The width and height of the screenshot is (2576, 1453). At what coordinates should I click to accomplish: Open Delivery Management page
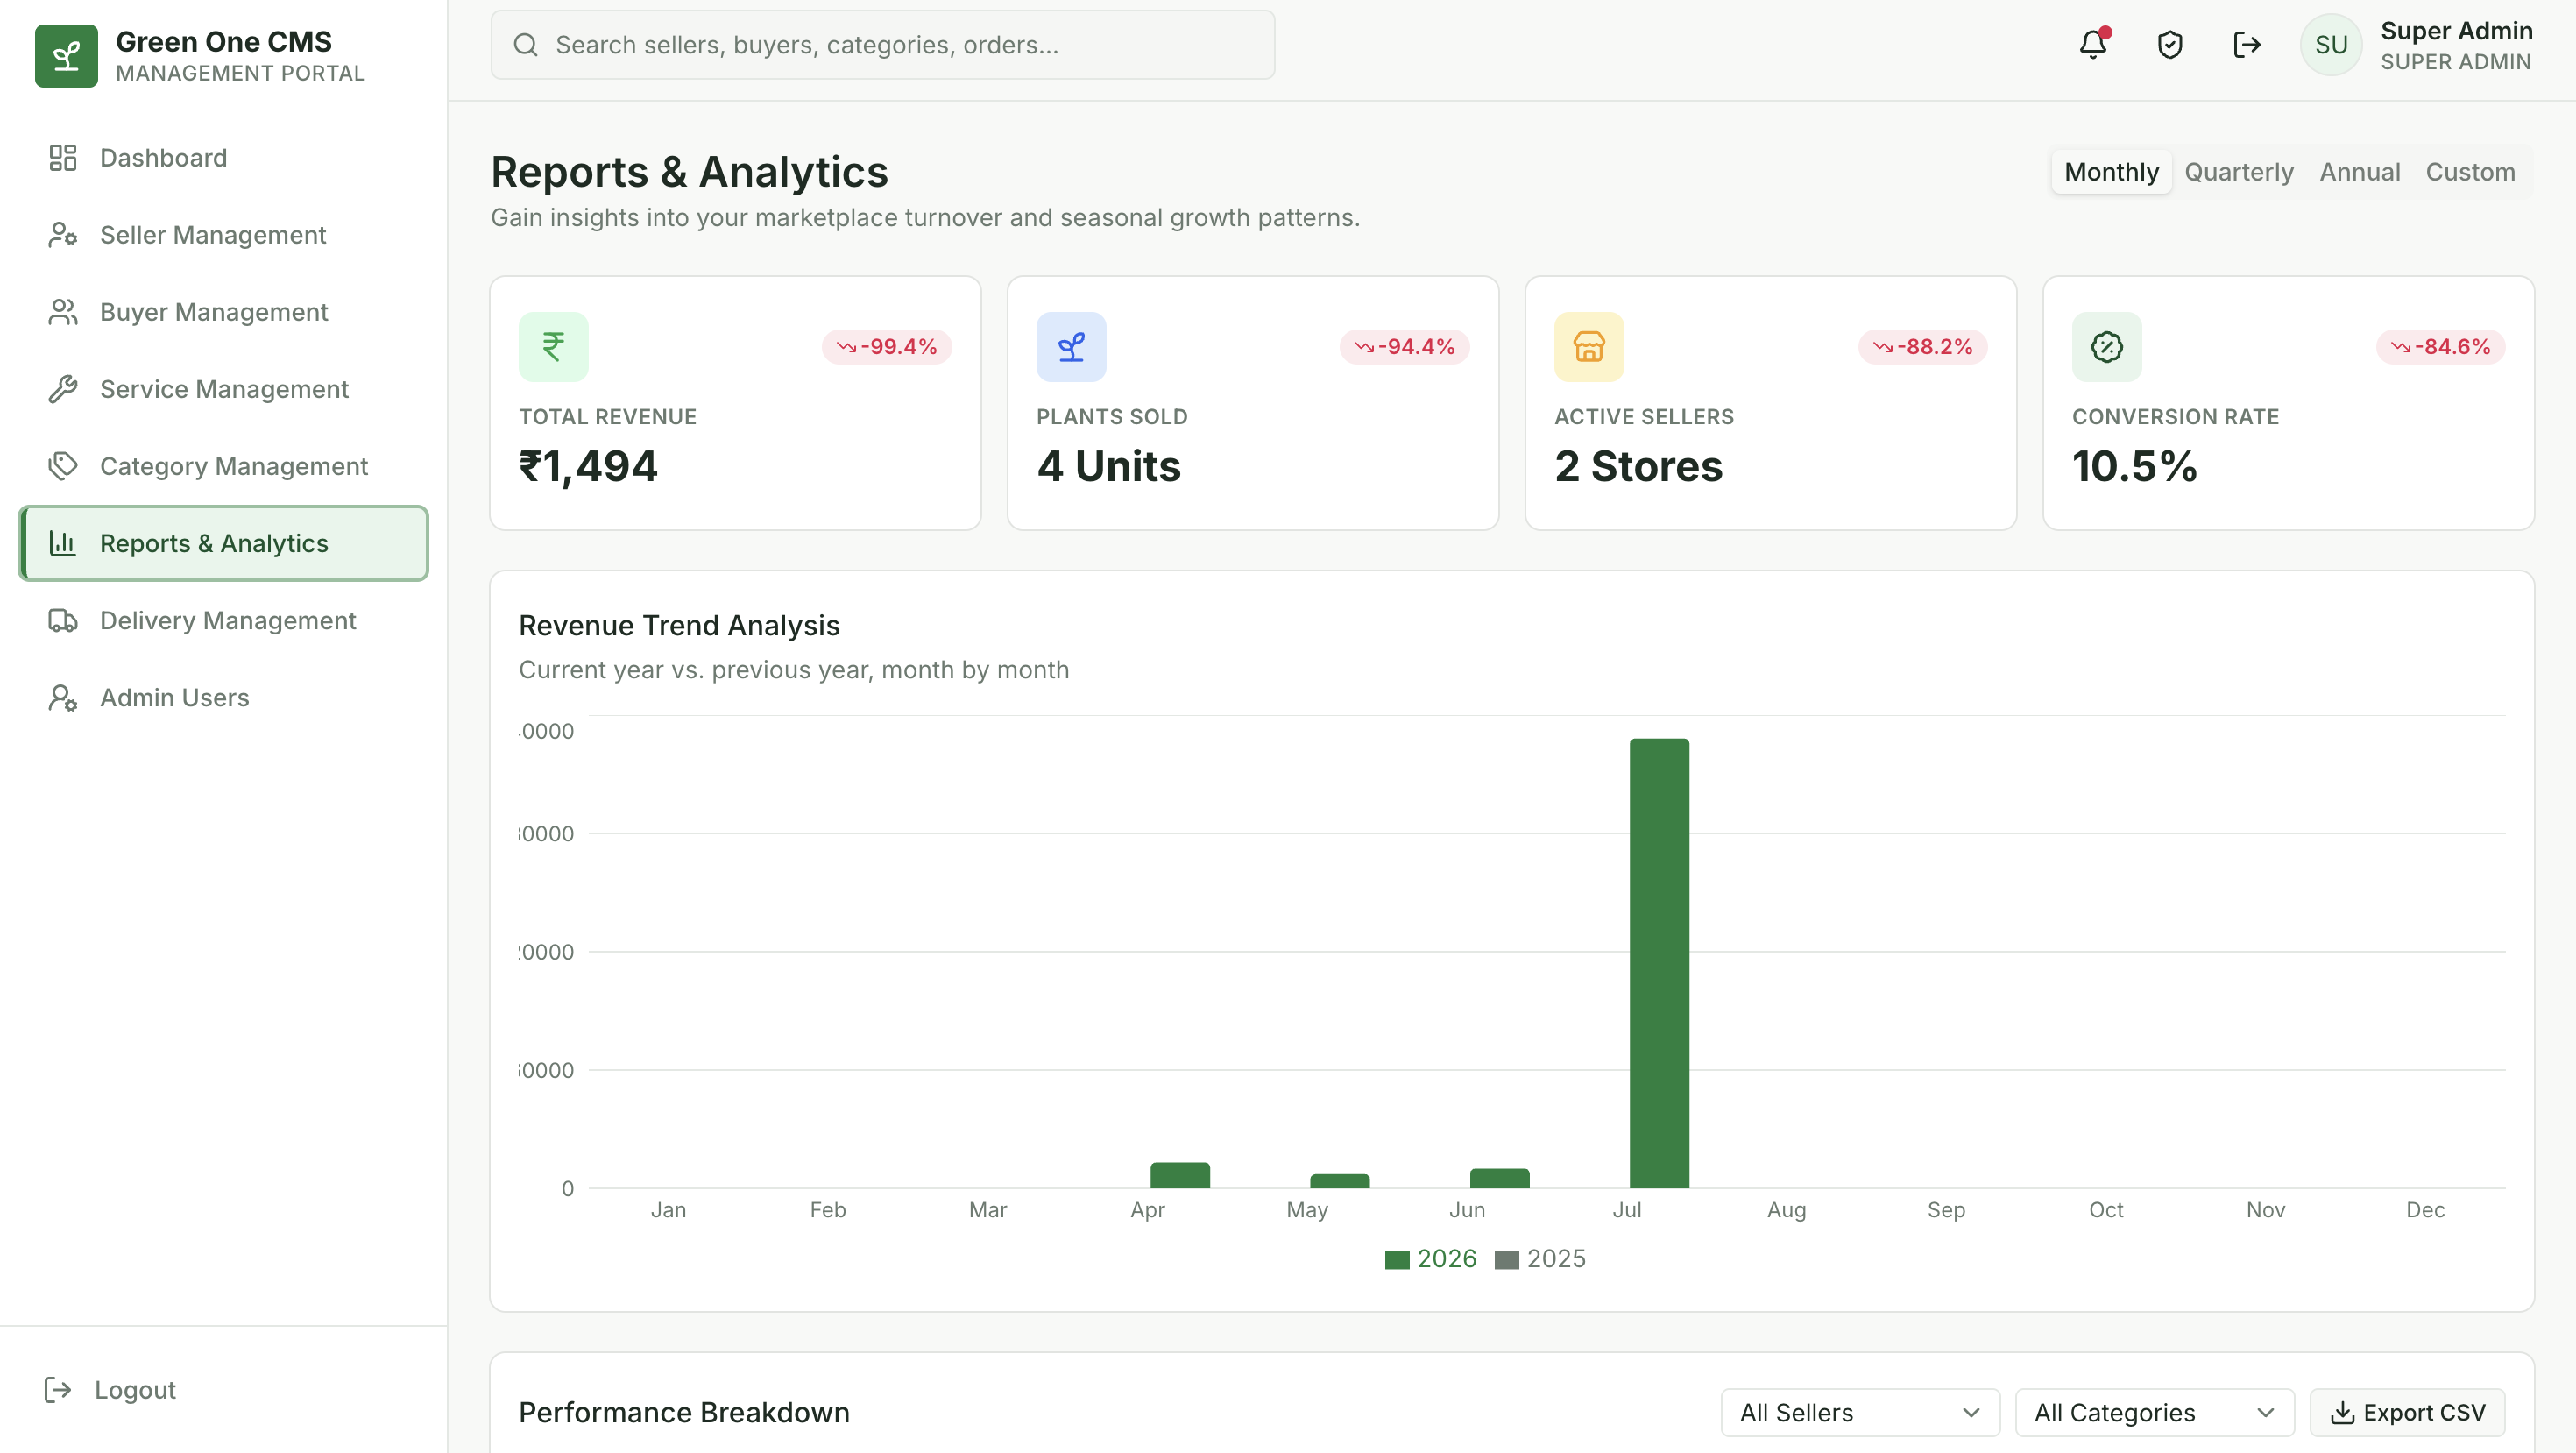(223, 620)
